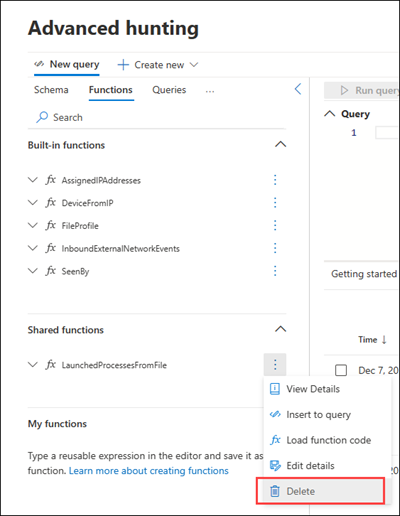Collapse the Query editor section
Viewport: 400px width, 516px height.
click(330, 114)
